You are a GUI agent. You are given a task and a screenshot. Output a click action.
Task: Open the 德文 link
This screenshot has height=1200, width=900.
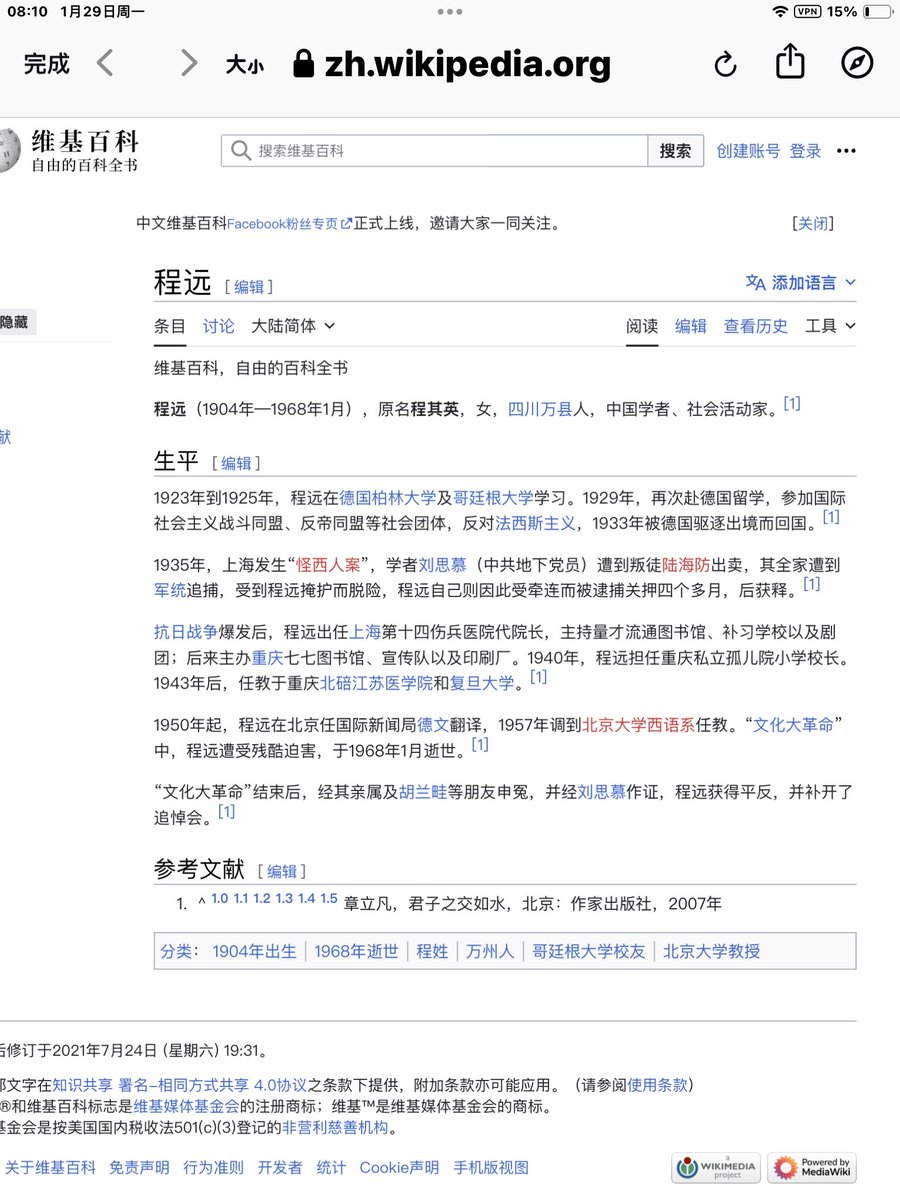(432, 726)
